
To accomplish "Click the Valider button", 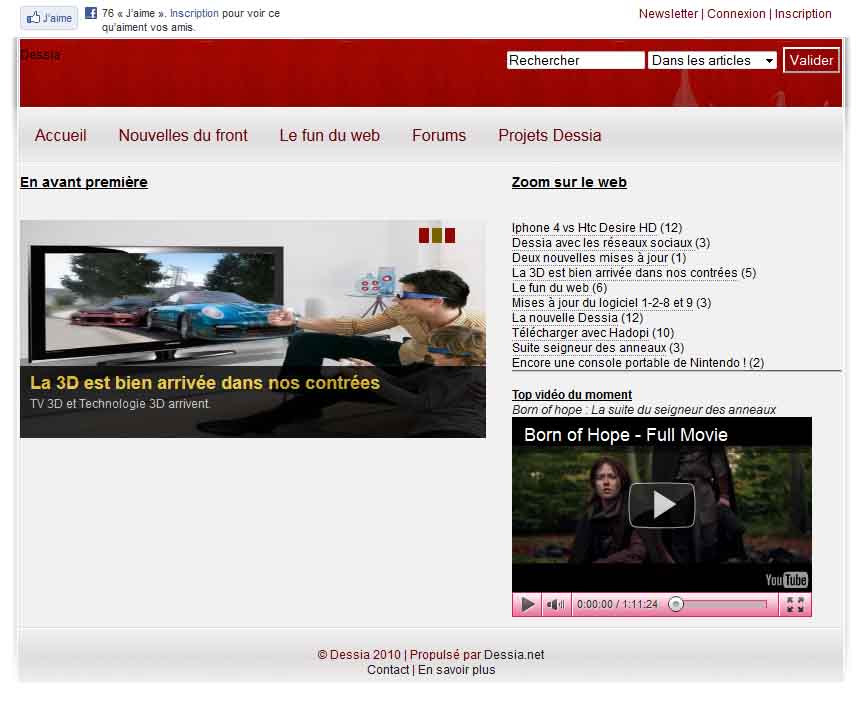I will [x=811, y=60].
